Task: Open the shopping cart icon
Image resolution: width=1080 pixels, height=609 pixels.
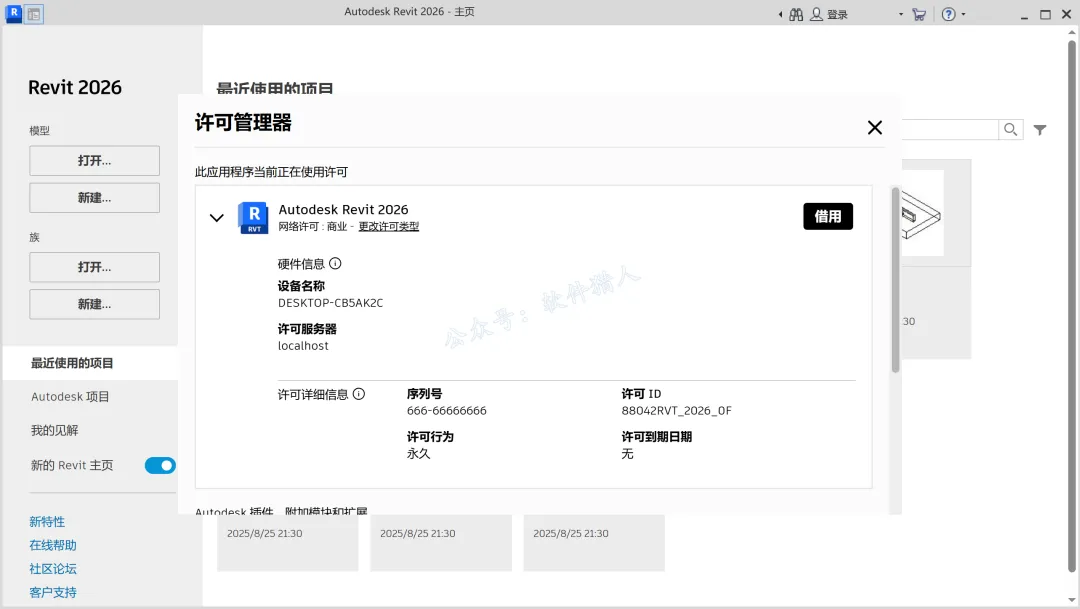Action: coord(919,14)
